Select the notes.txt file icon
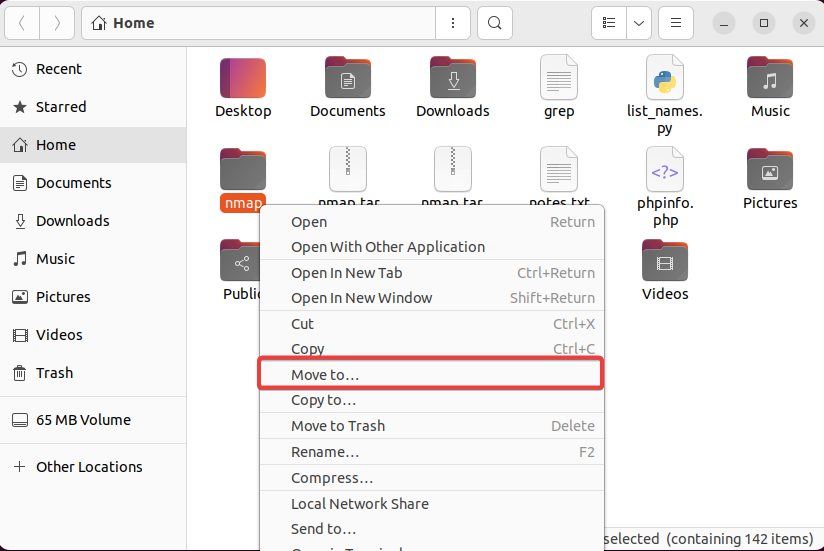824x551 pixels. 559,170
